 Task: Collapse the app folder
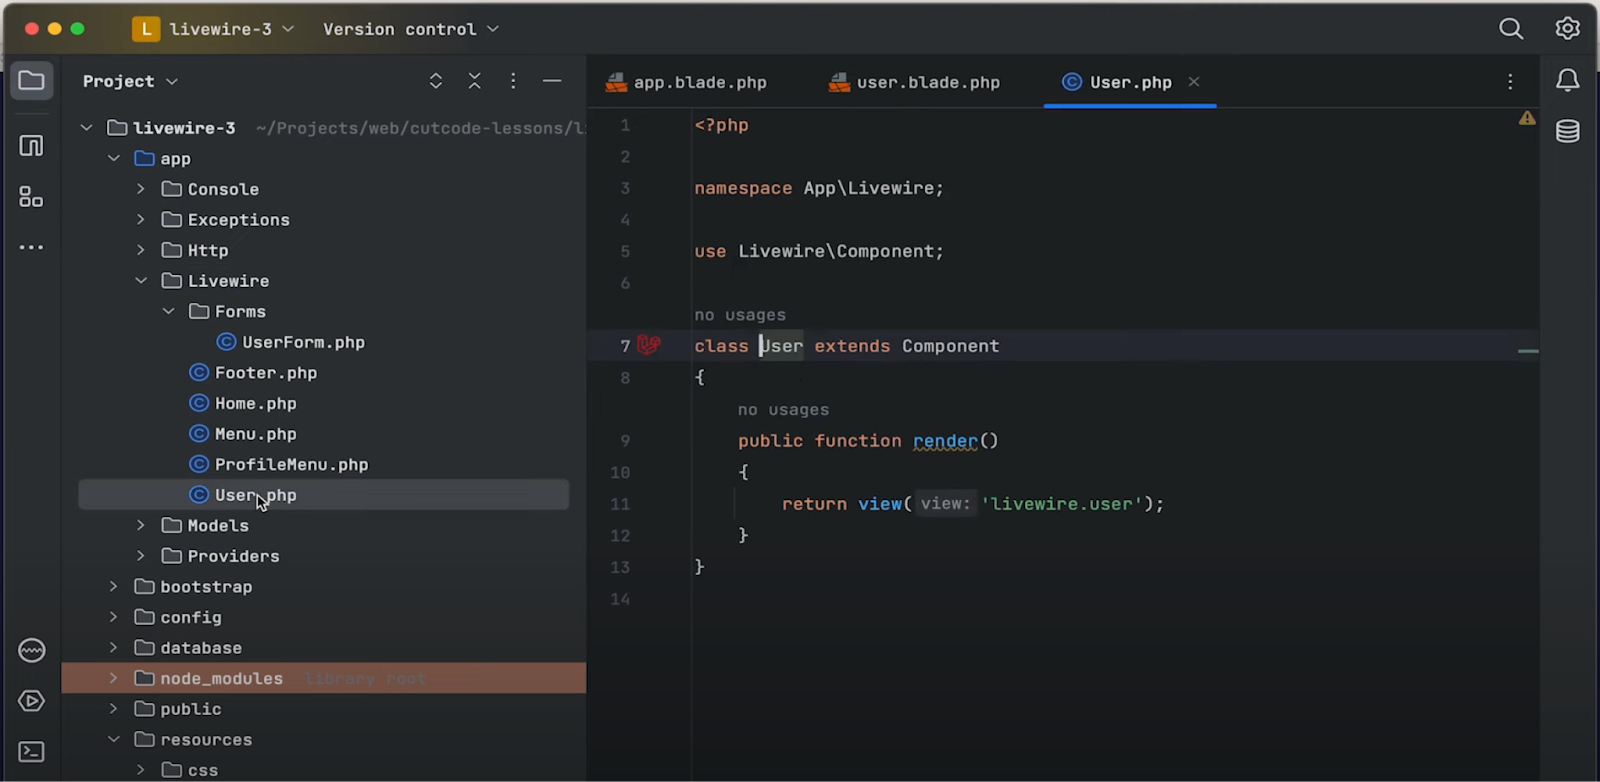click(x=114, y=159)
